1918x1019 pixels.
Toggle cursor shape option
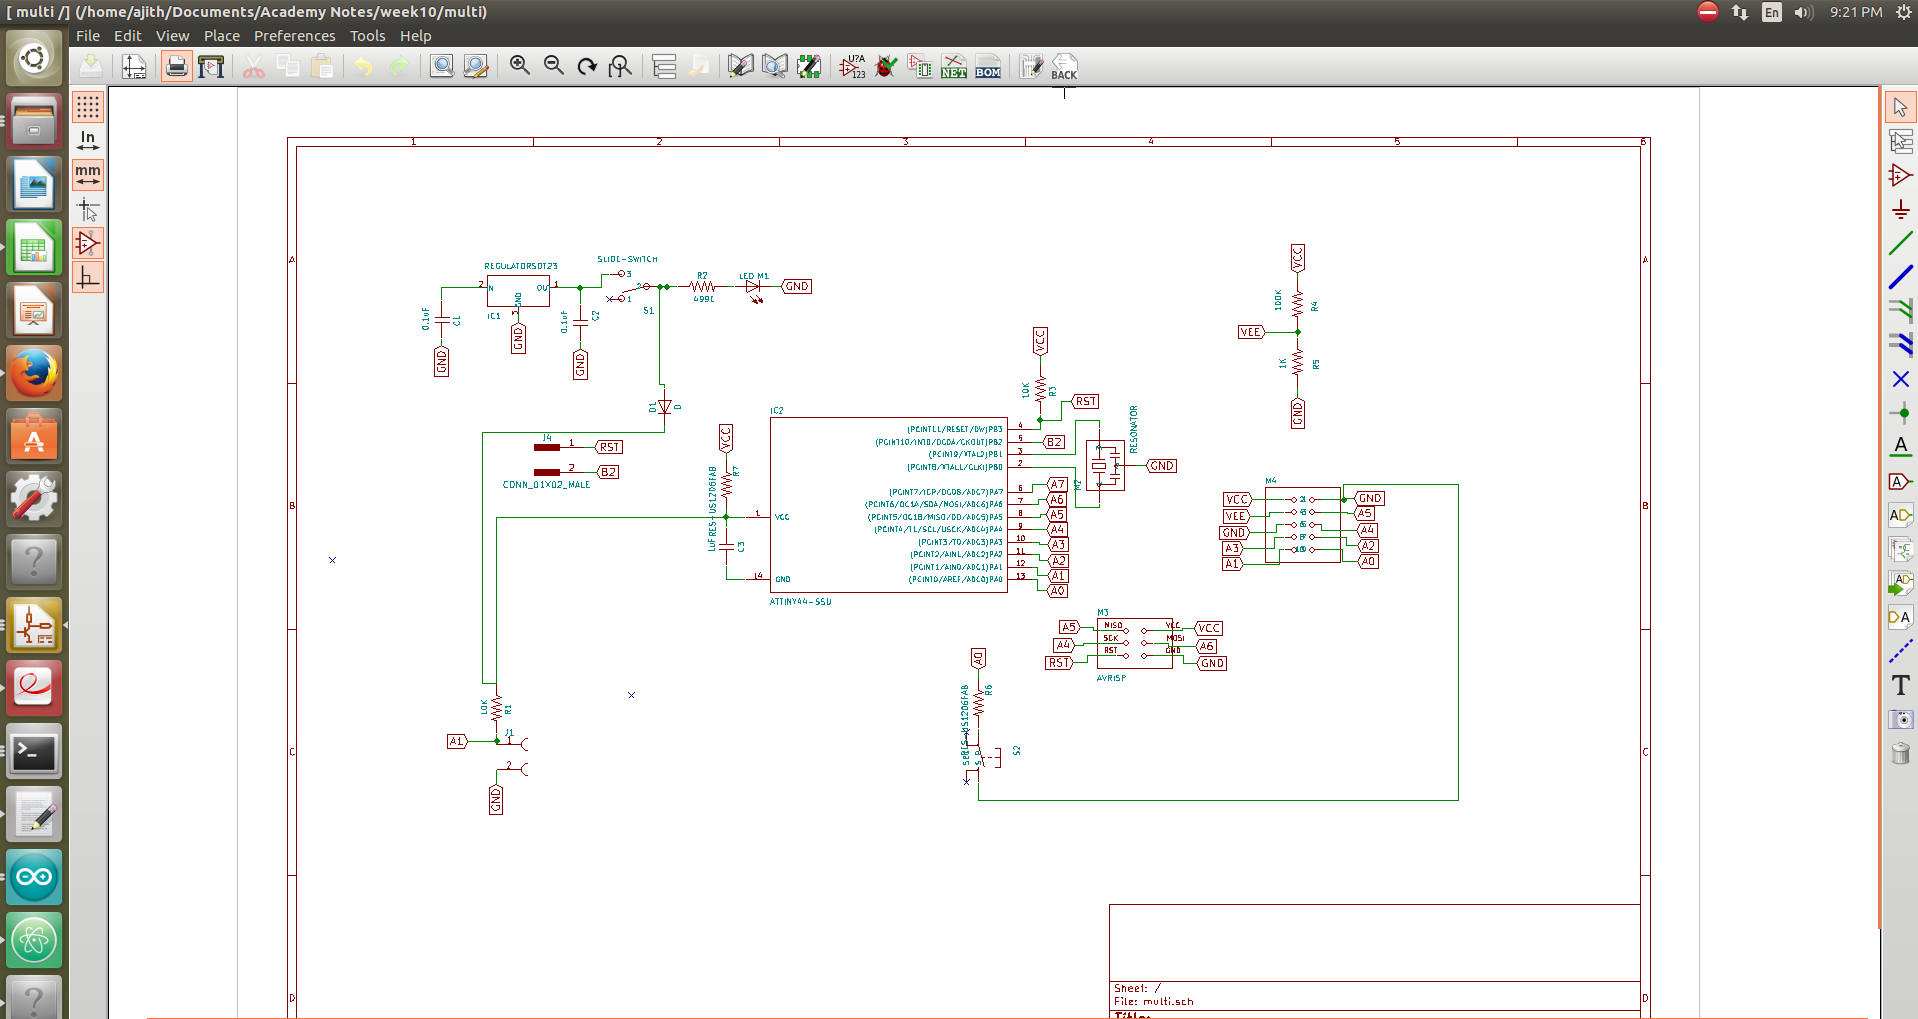(88, 209)
